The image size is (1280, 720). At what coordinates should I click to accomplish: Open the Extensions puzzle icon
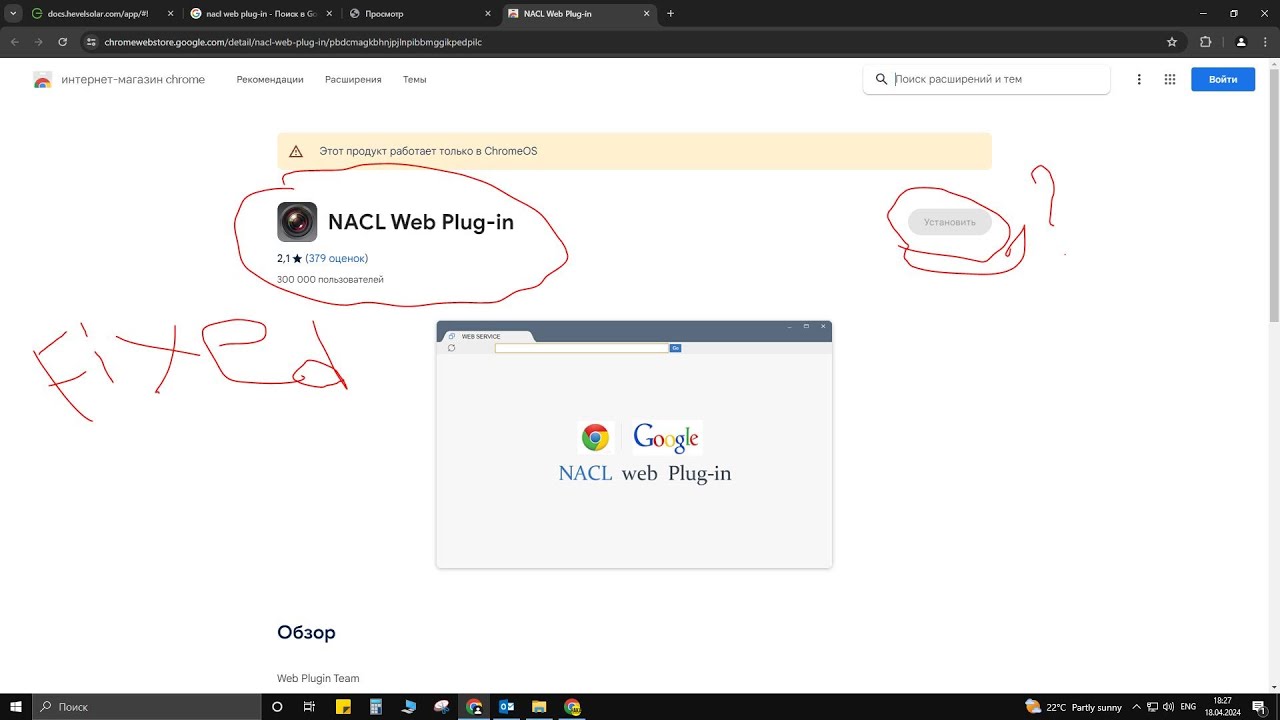[1205, 42]
